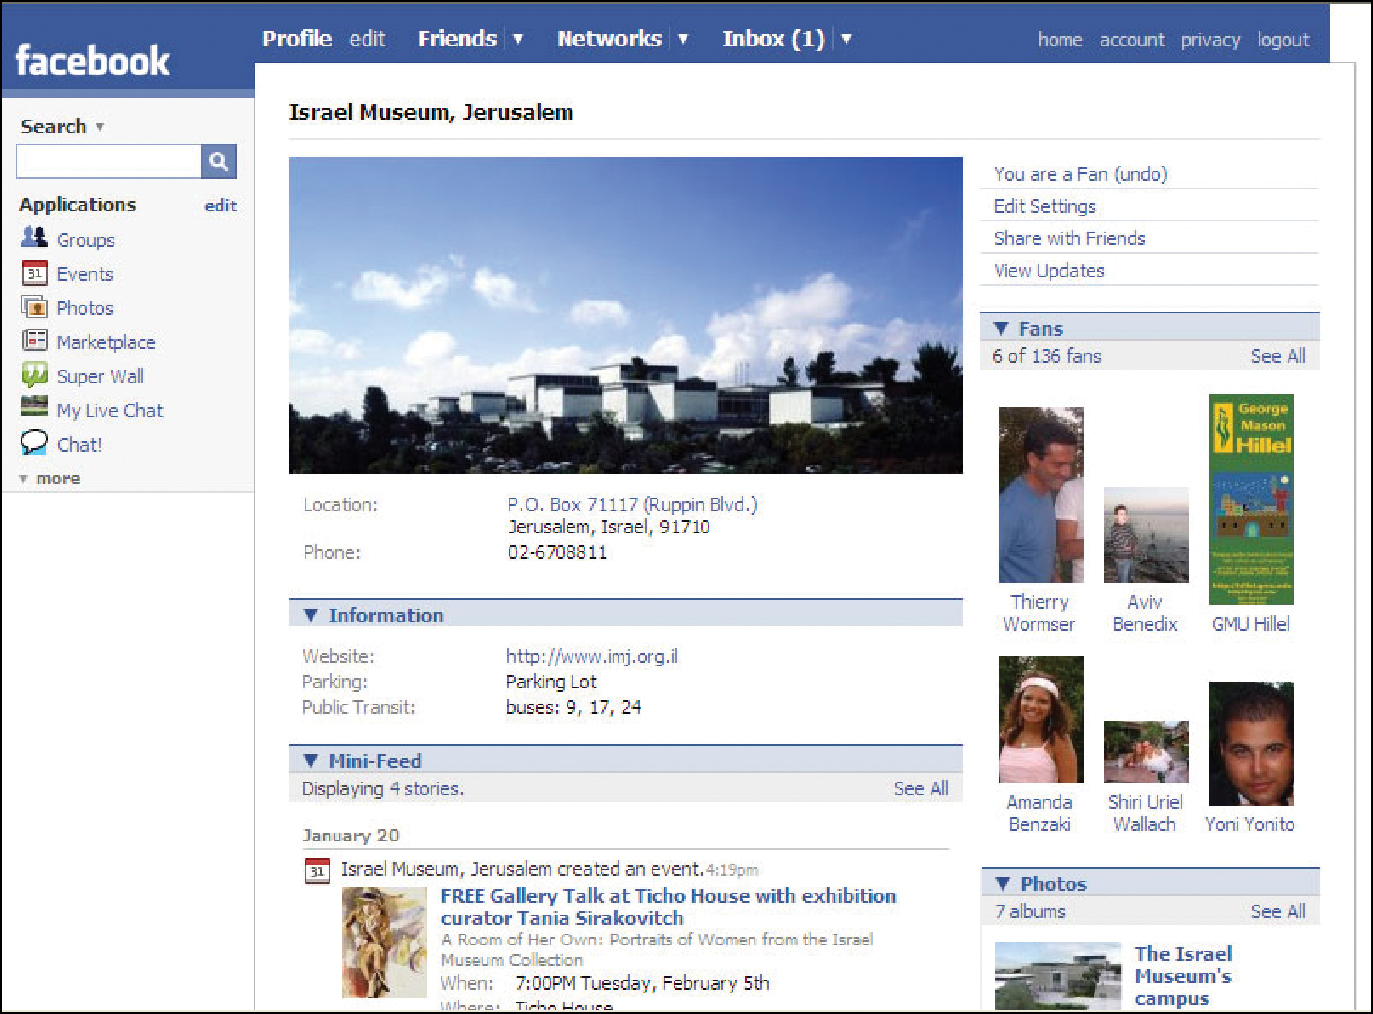Viewport: 1373px width, 1014px height.
Task: Open the Marketplace application icon
Action: pos(34,341)
